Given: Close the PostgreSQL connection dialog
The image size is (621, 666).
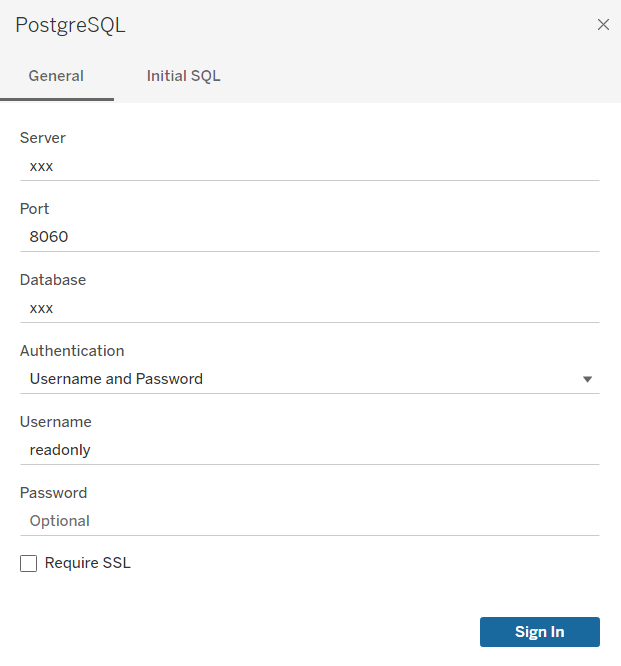Looking at the screenshot, I should [603, 25].
